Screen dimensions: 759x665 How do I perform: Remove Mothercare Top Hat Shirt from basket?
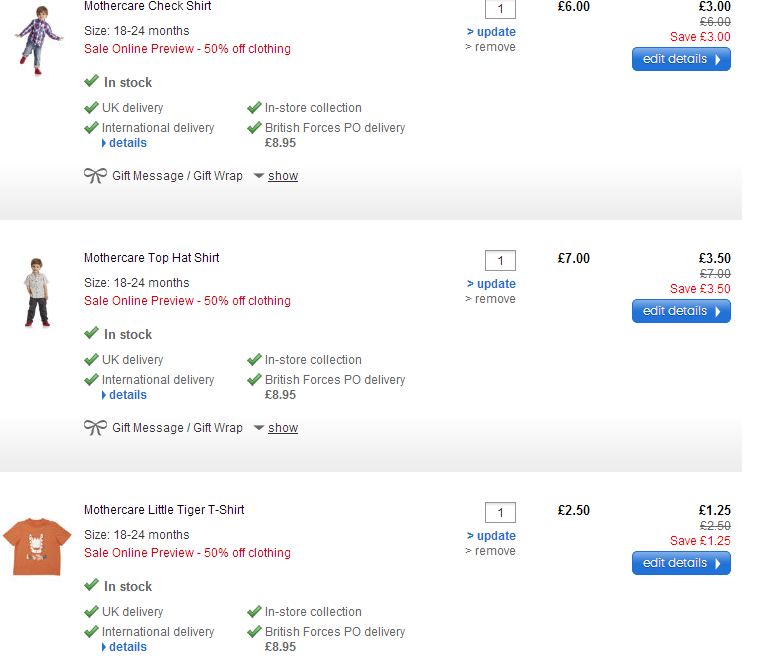495,299
